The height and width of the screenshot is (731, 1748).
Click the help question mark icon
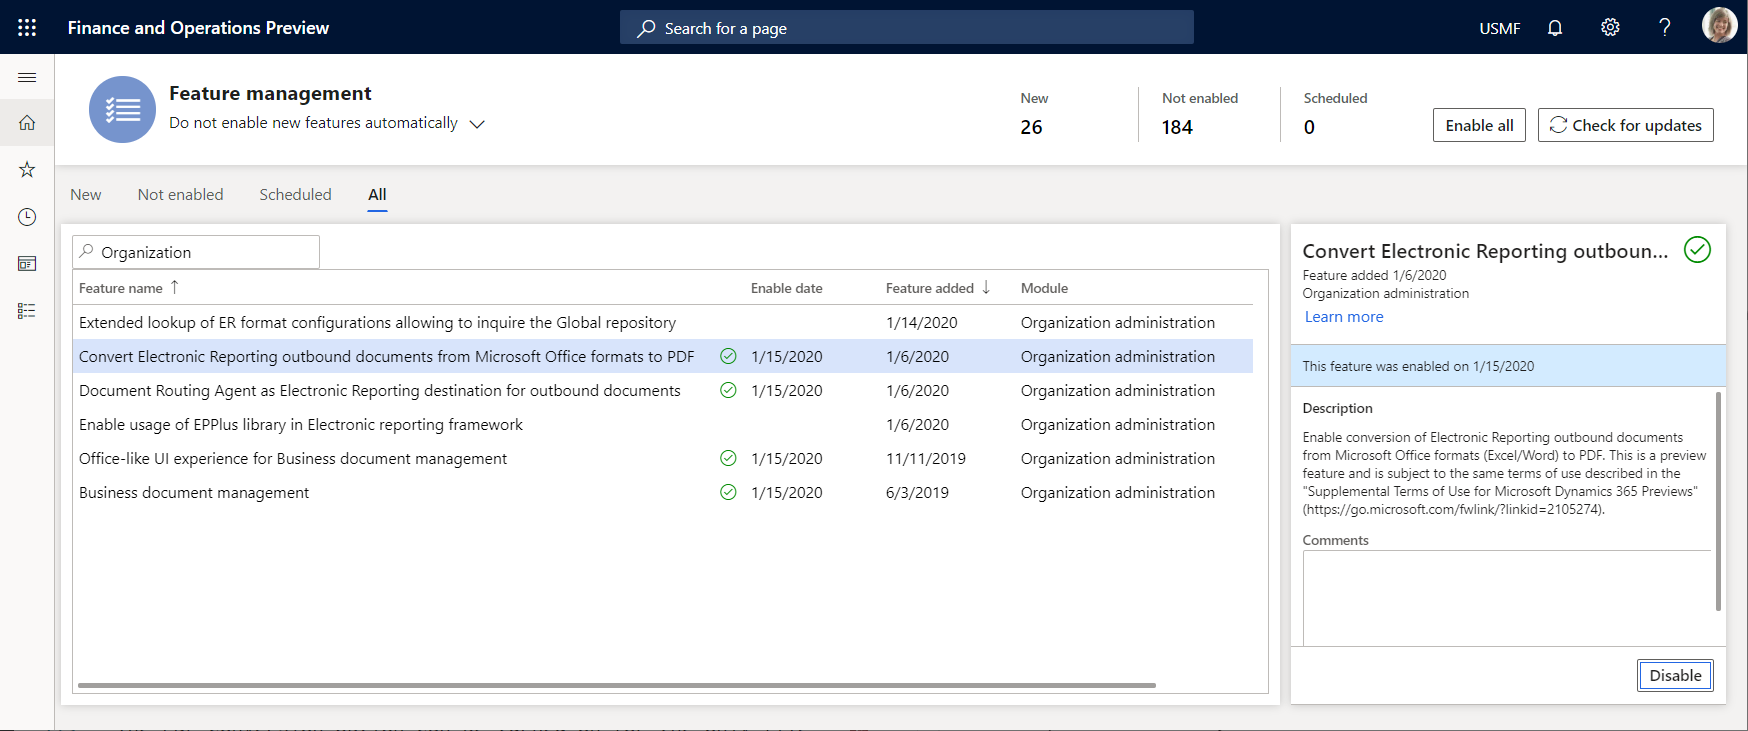coord(1664,28)
